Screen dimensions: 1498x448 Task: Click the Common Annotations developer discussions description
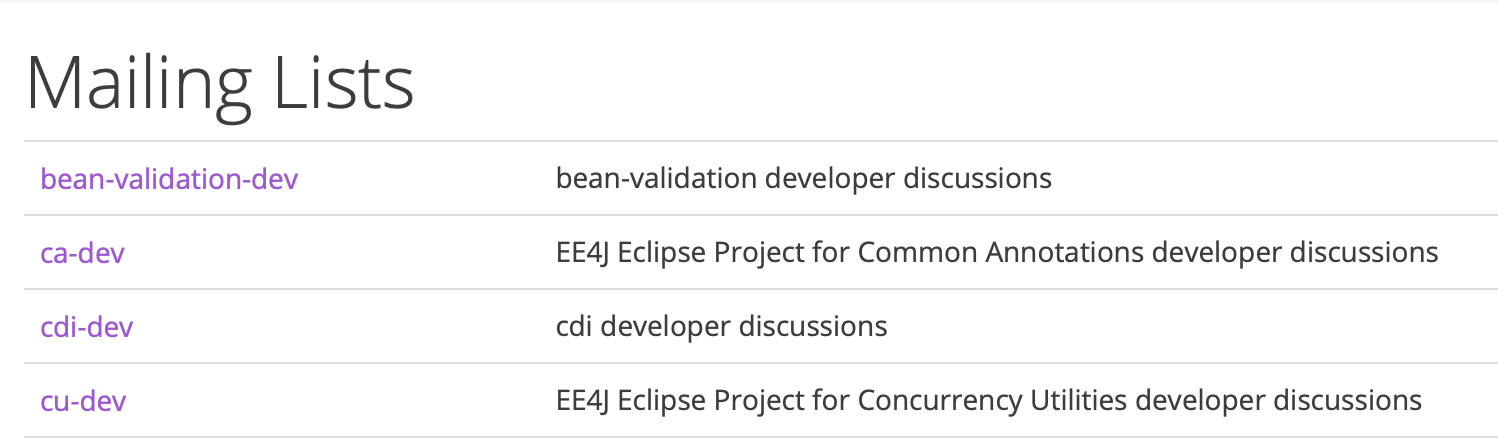coord(997,253)
